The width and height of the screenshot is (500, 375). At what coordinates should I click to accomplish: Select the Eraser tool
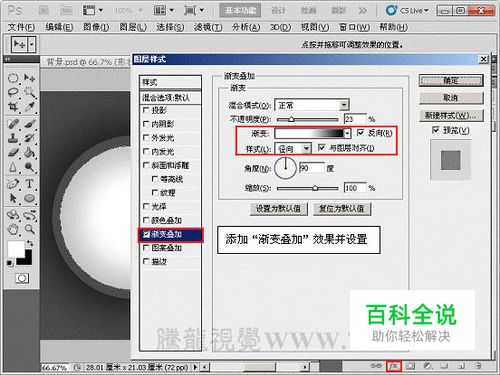tap(13, 153)
